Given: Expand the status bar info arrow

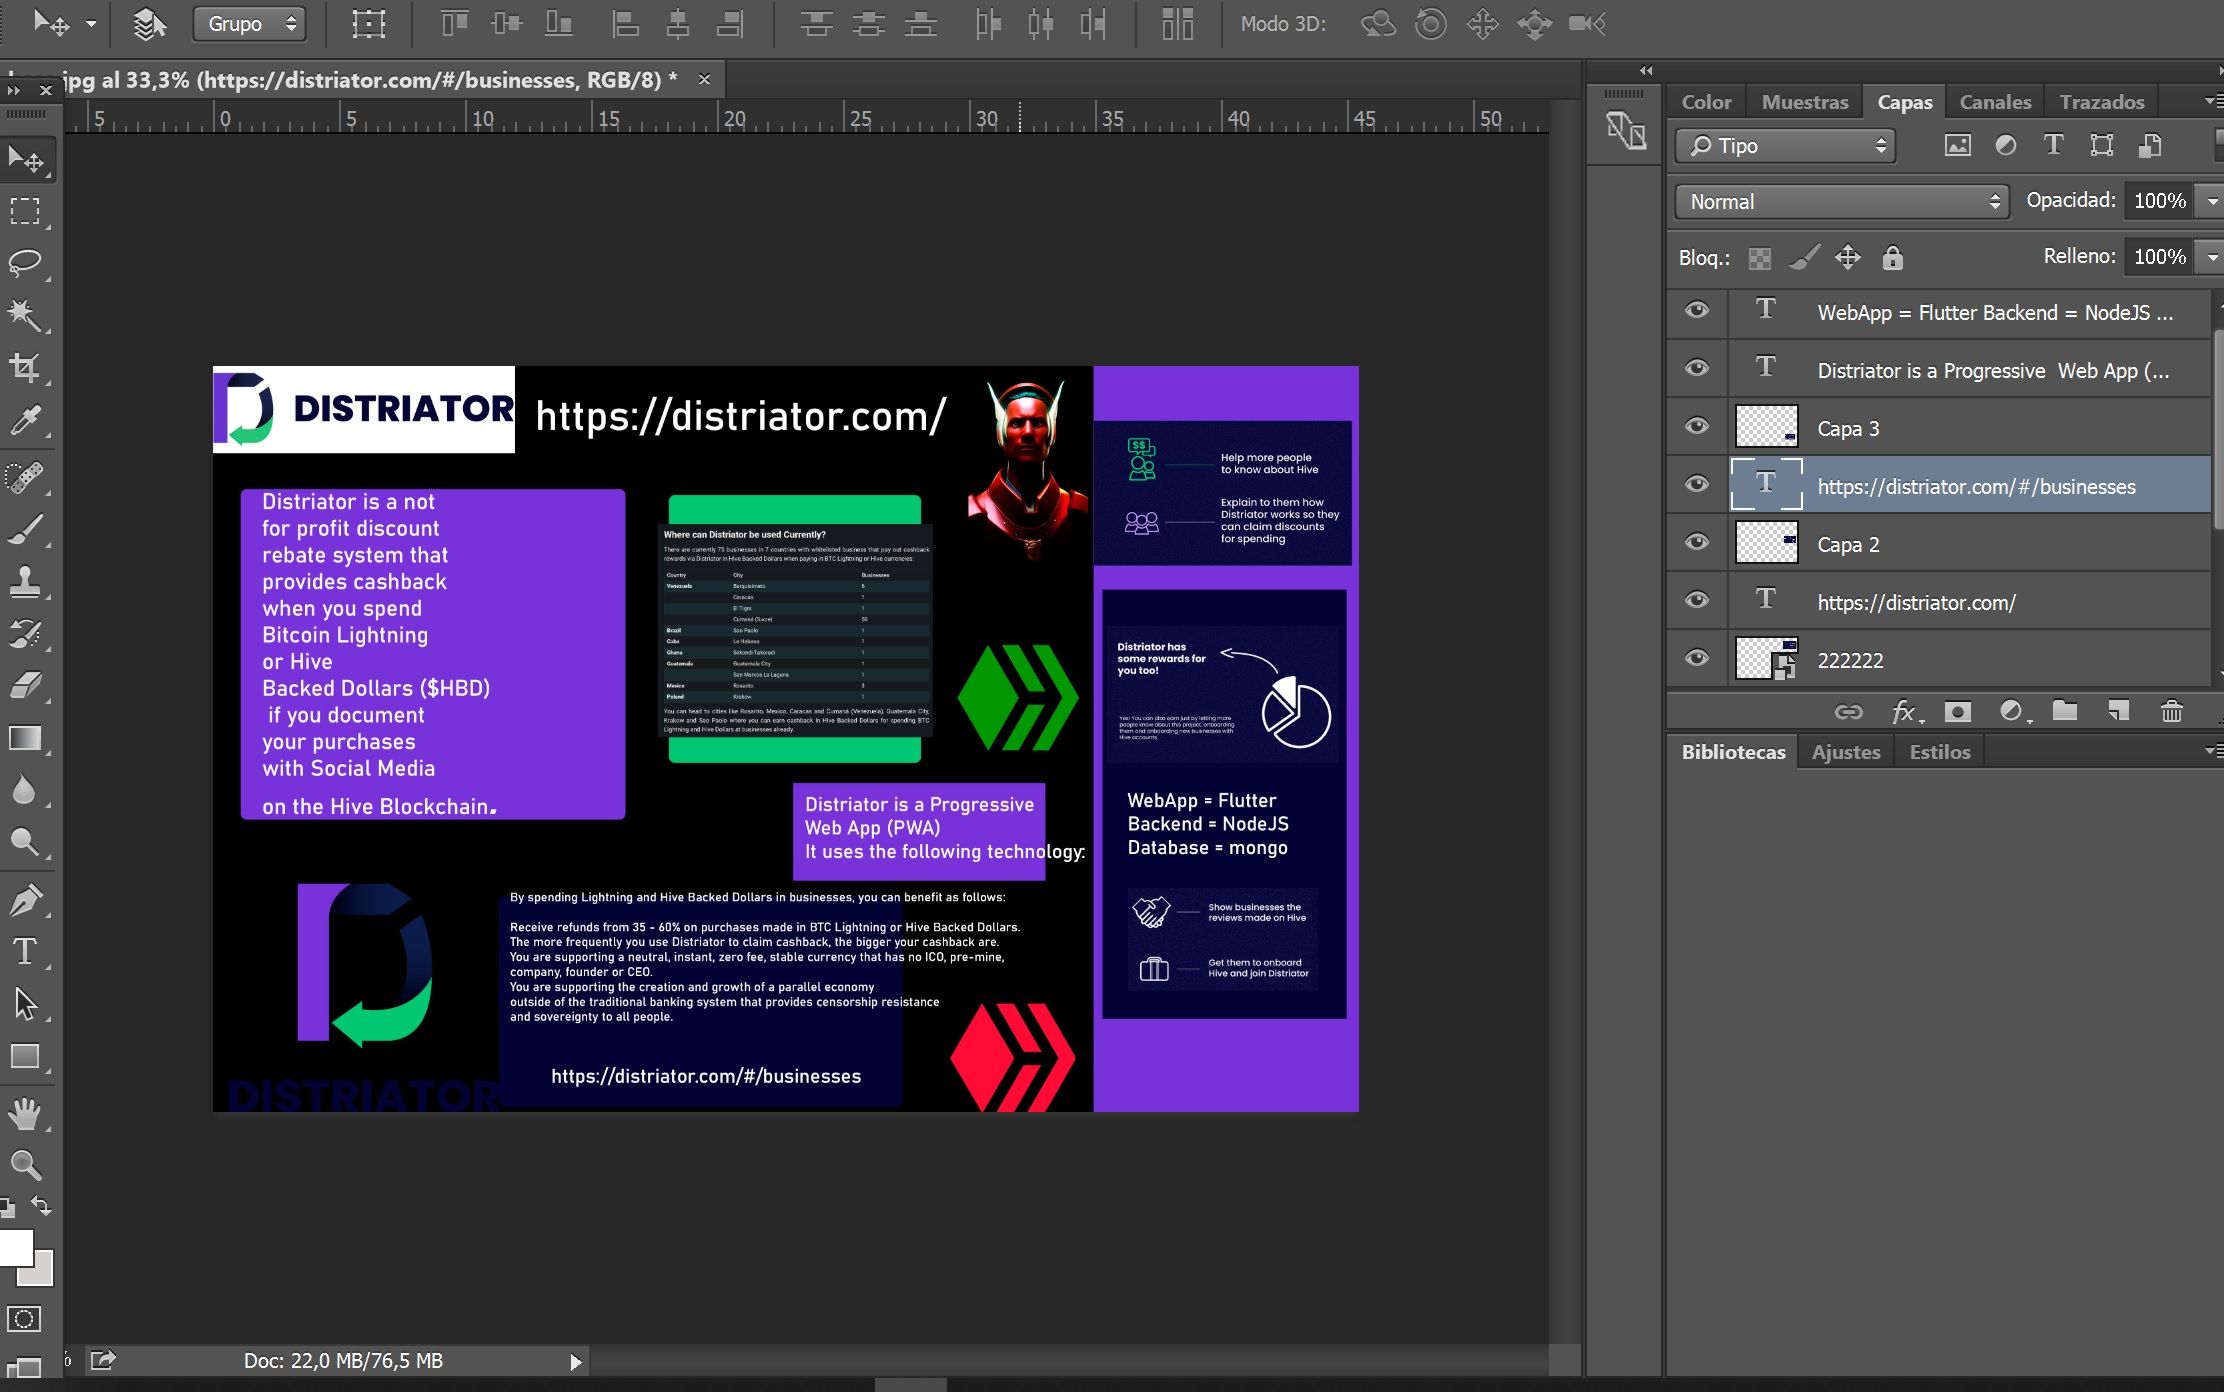Looking at the screenshot, I should [x=575, y=1362].
